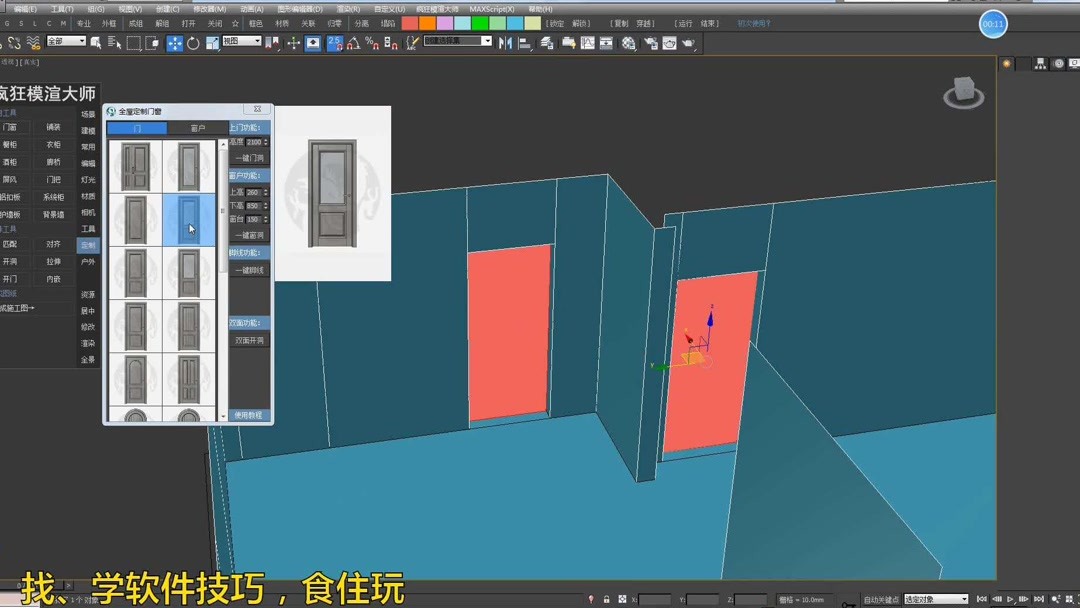Screen dimensions: 1080x608
Task: Select the Select and Scale tool
Action: tap(213, 44)
